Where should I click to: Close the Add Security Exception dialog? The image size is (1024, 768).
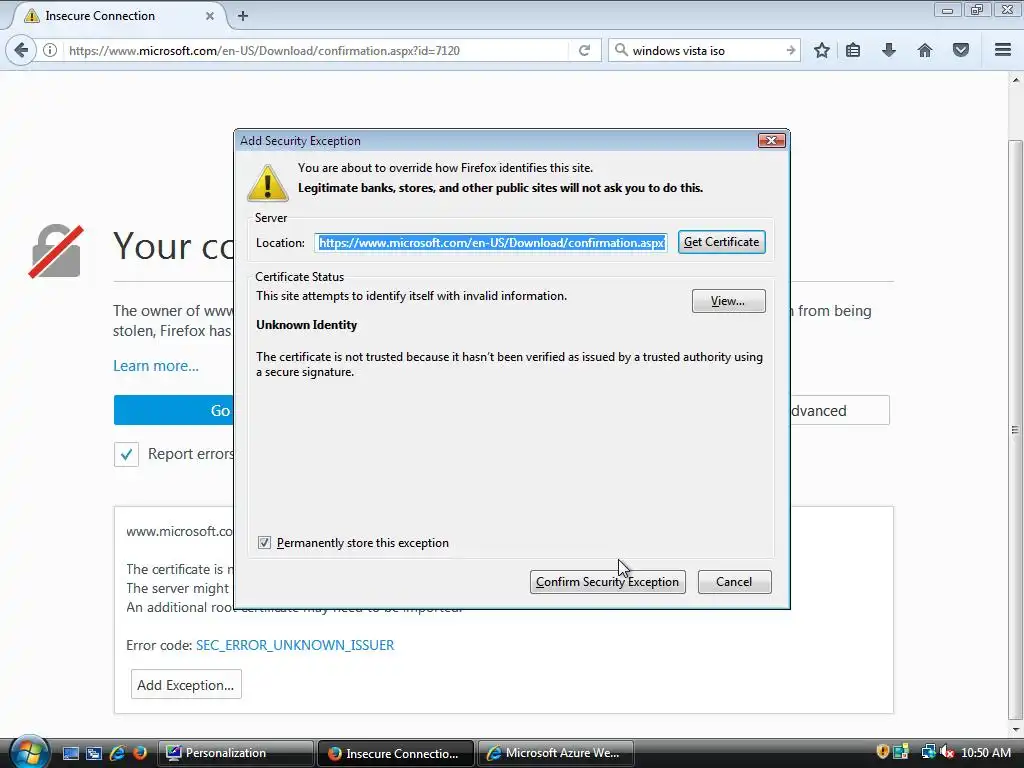(771, 140)
